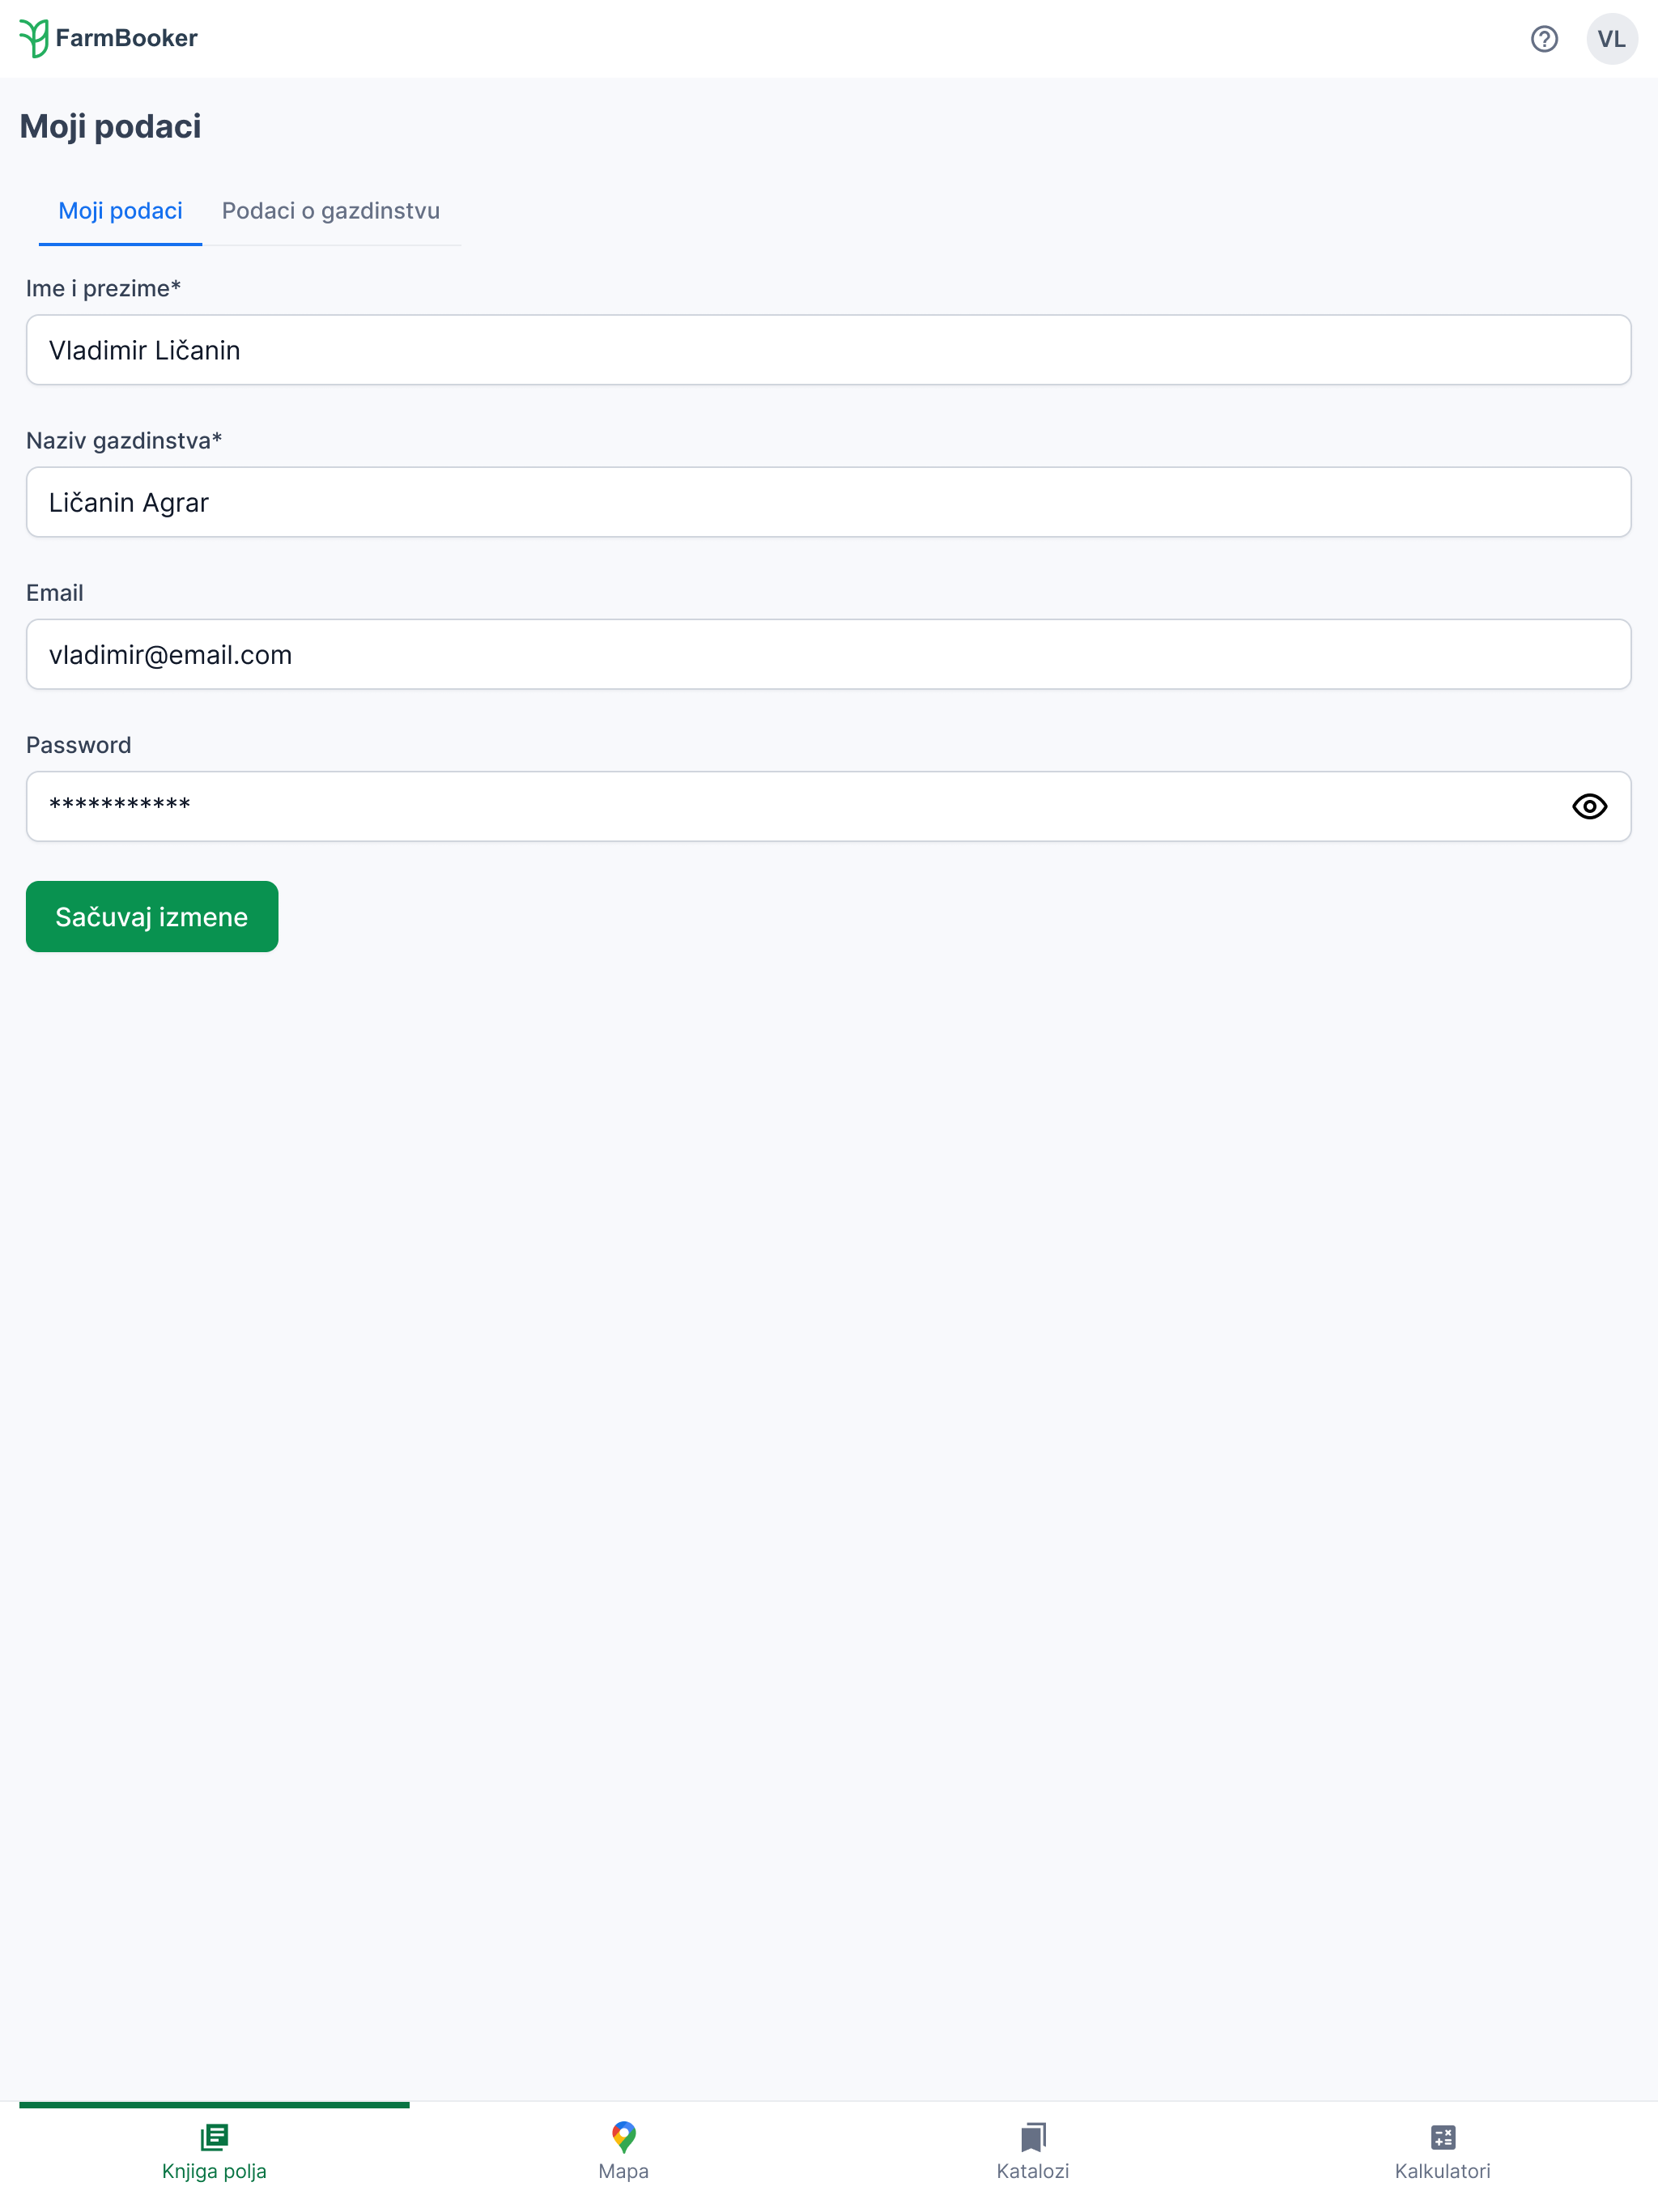The width and height of the screenshot is (1658, 2212).
Task: Click the Knjiga polja book icon
Action: click(214, 2137)
